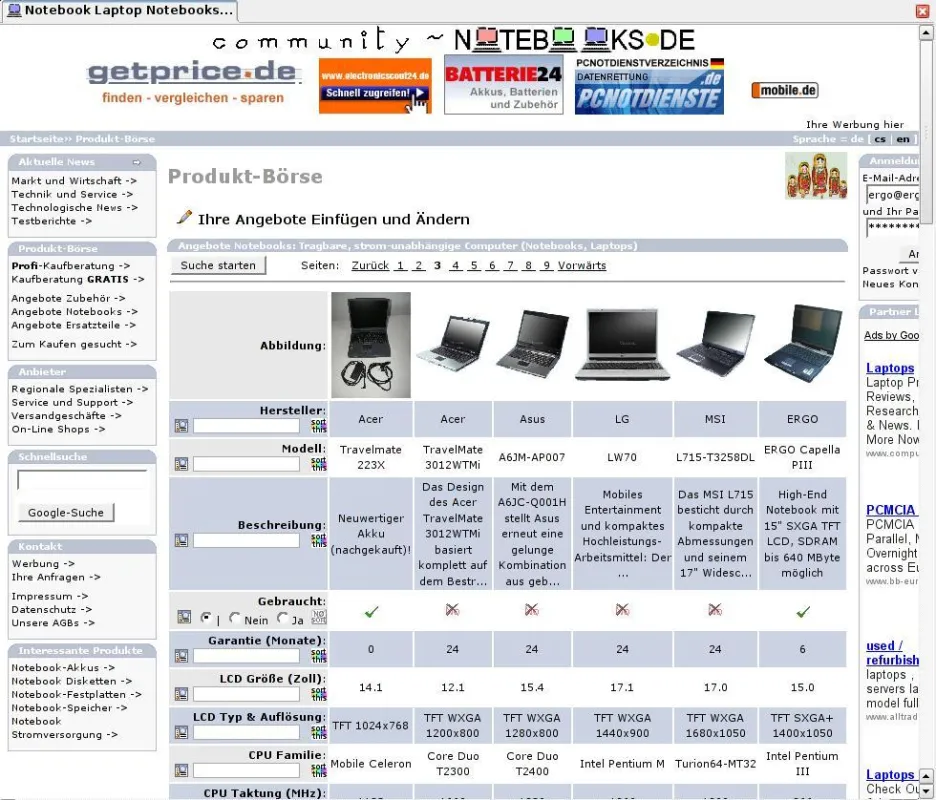Click the PCMCIA ad link

(x=891, y=510)
